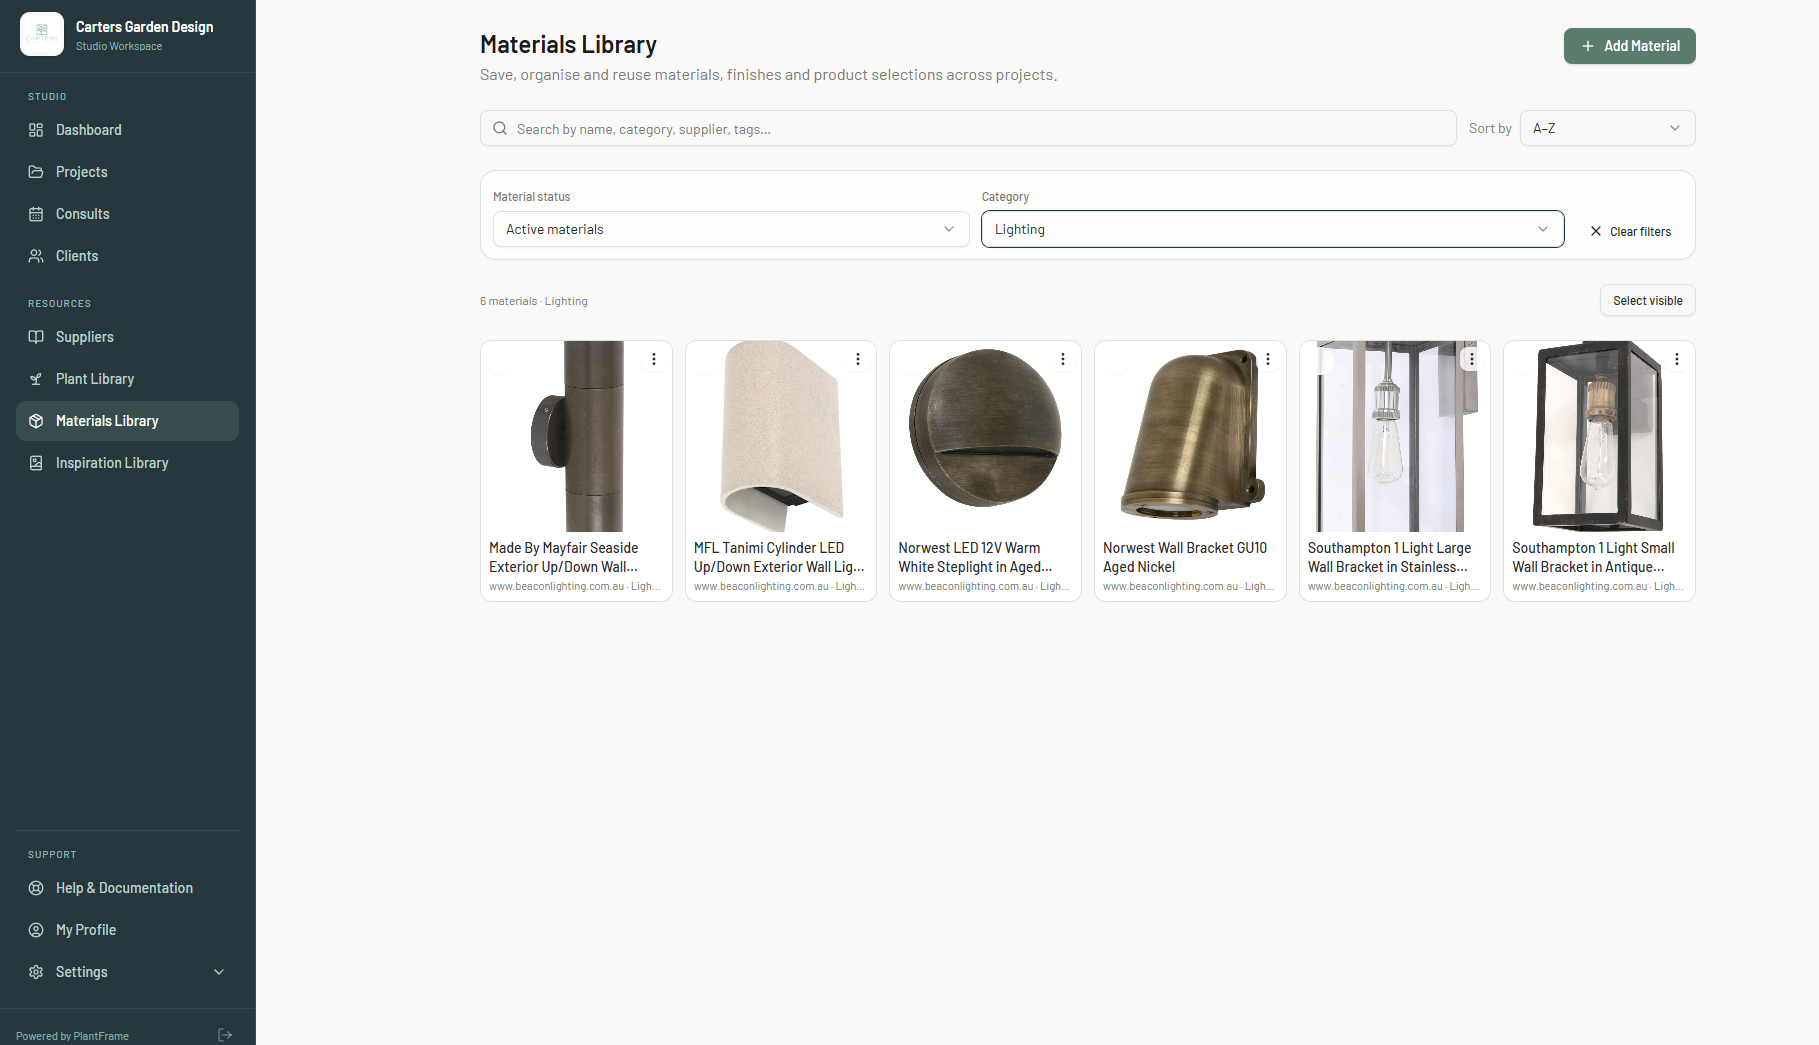Clear filters using the Clear filters button
This screenshot has width=1819, height=1045.
[1630, 231]
